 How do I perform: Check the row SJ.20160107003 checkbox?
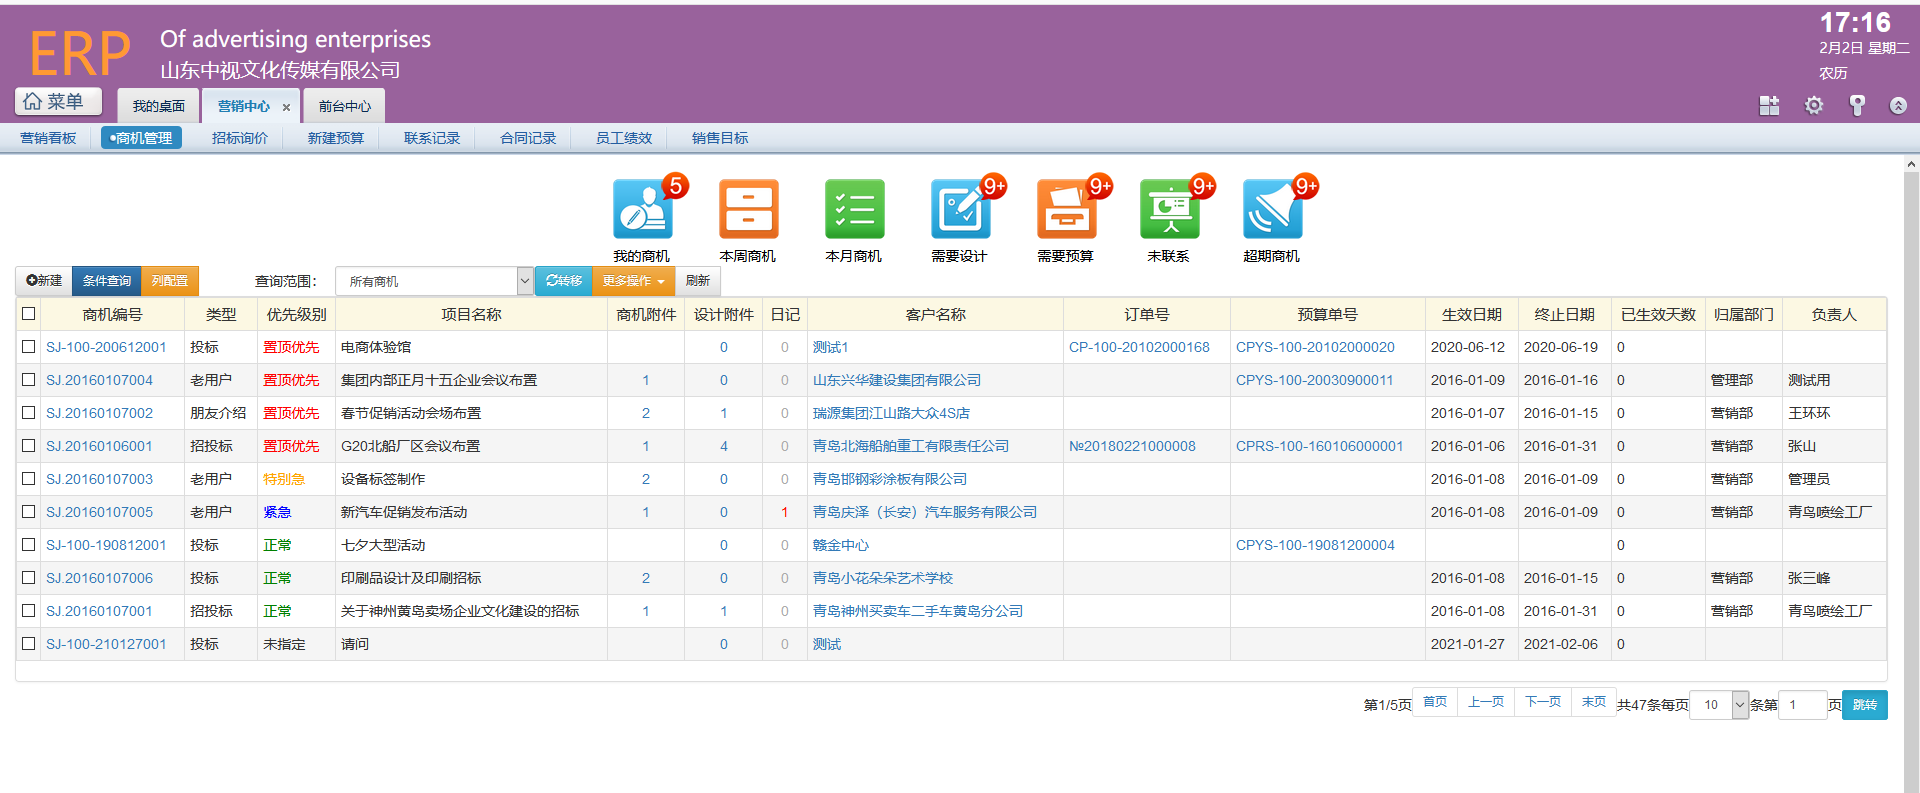[x=29, y=479]
